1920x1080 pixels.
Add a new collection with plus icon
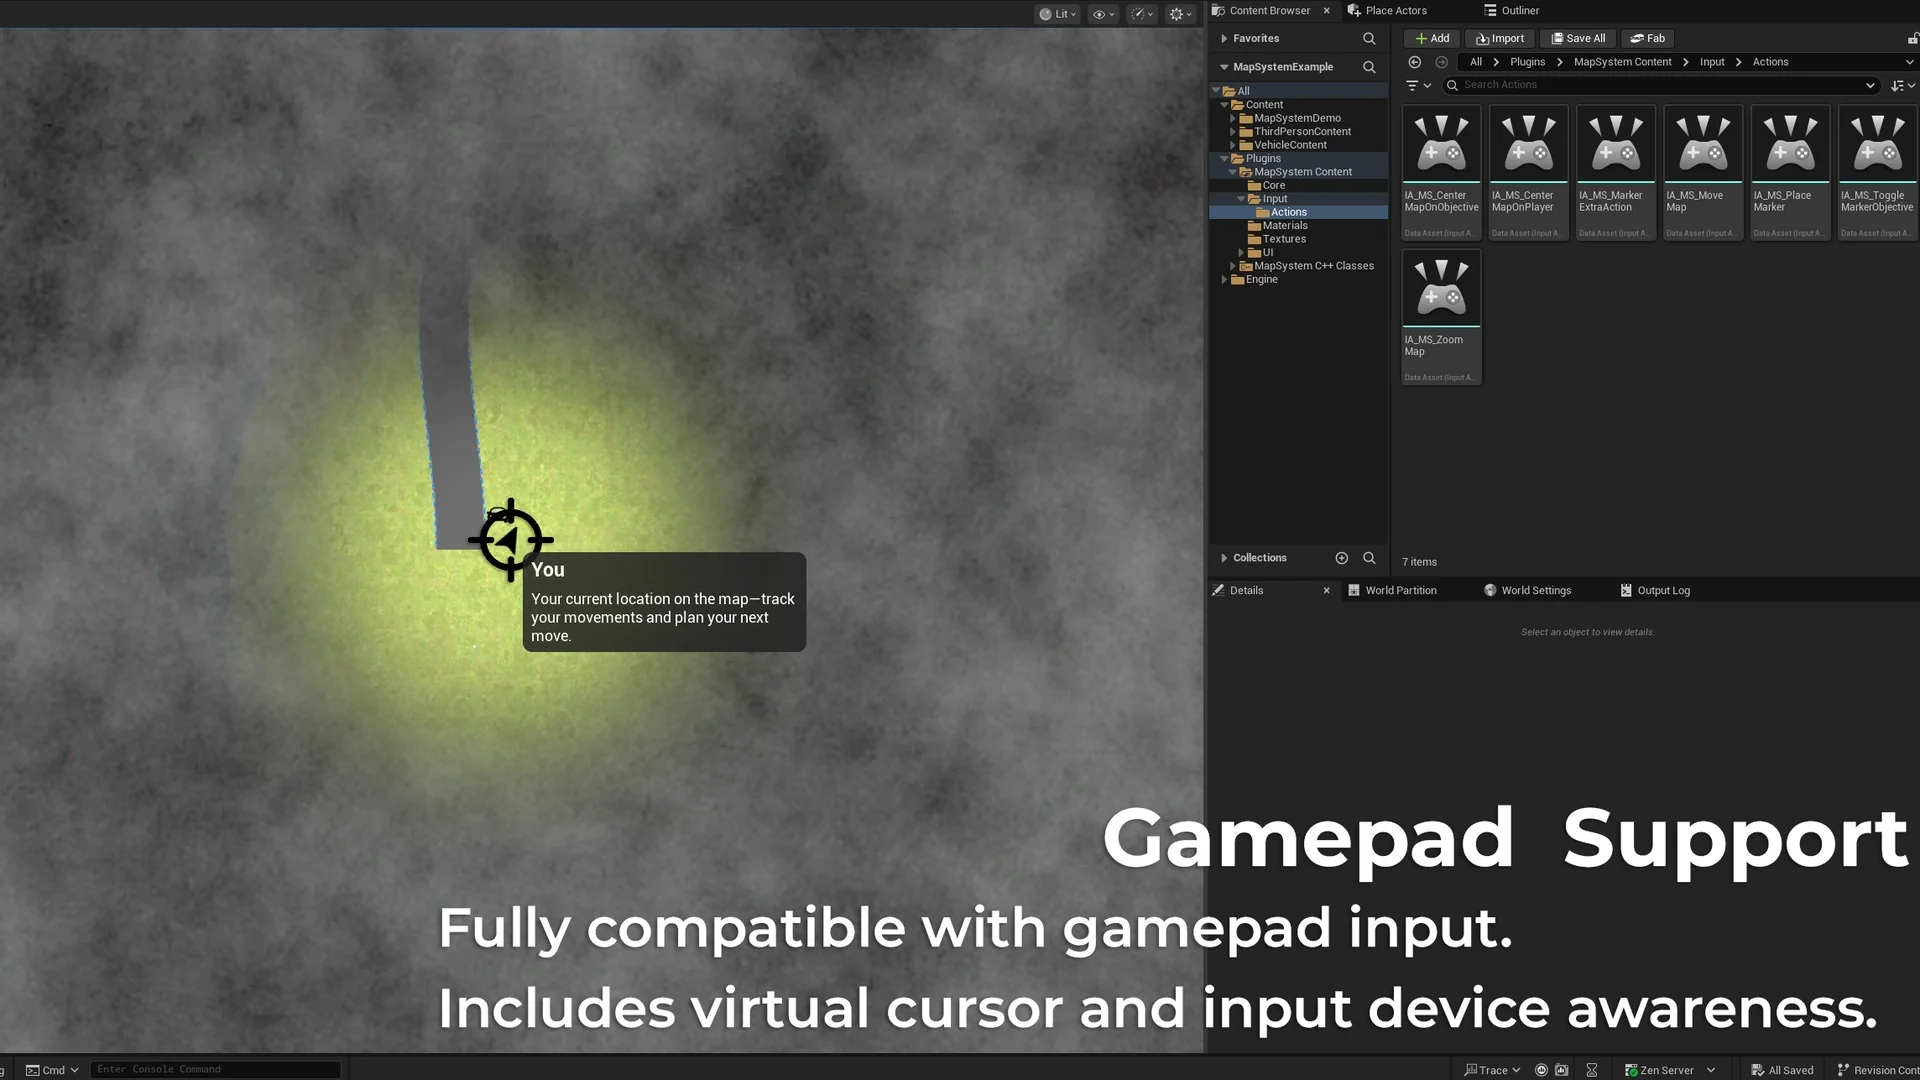pos(1342,558)
